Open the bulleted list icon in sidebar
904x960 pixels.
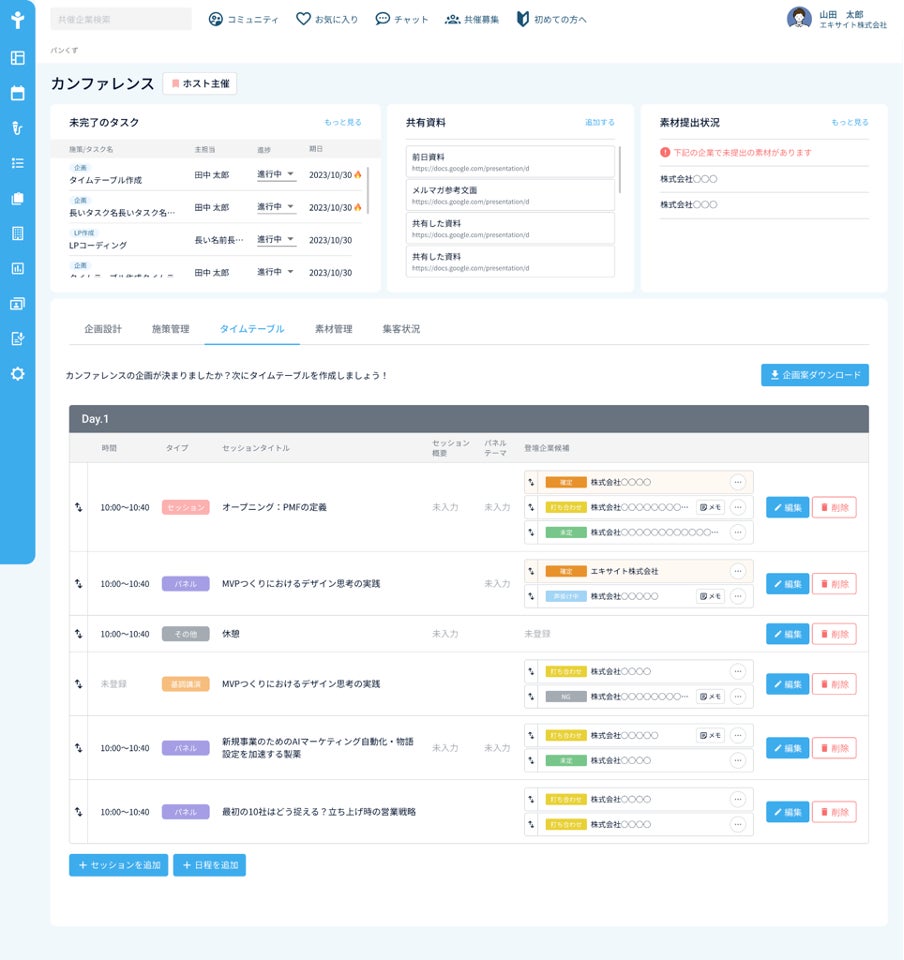click(x=18, y=163)
